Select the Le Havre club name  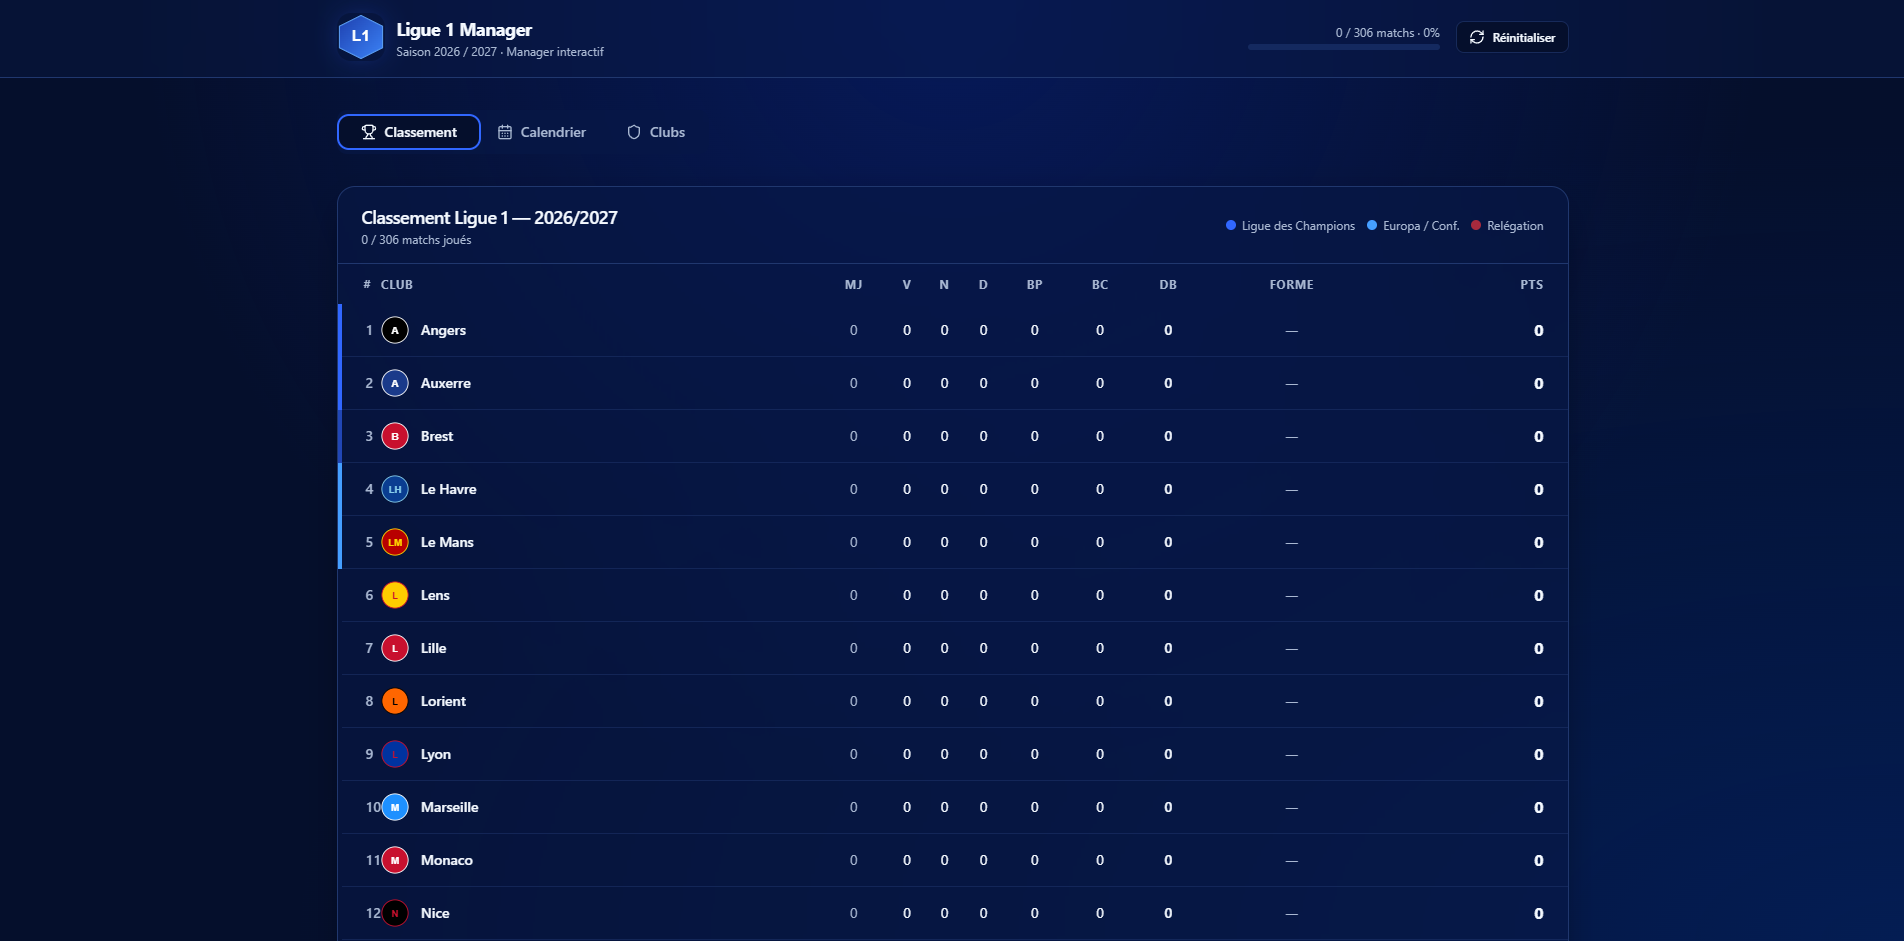(449, 489)
